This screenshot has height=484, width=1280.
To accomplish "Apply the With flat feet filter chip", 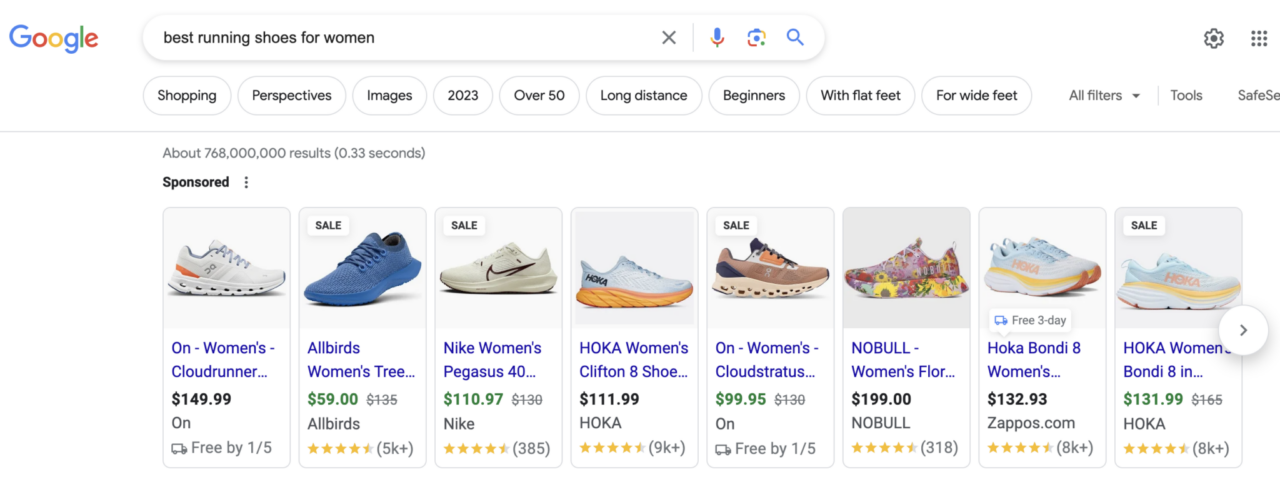I will click(860, 96).
